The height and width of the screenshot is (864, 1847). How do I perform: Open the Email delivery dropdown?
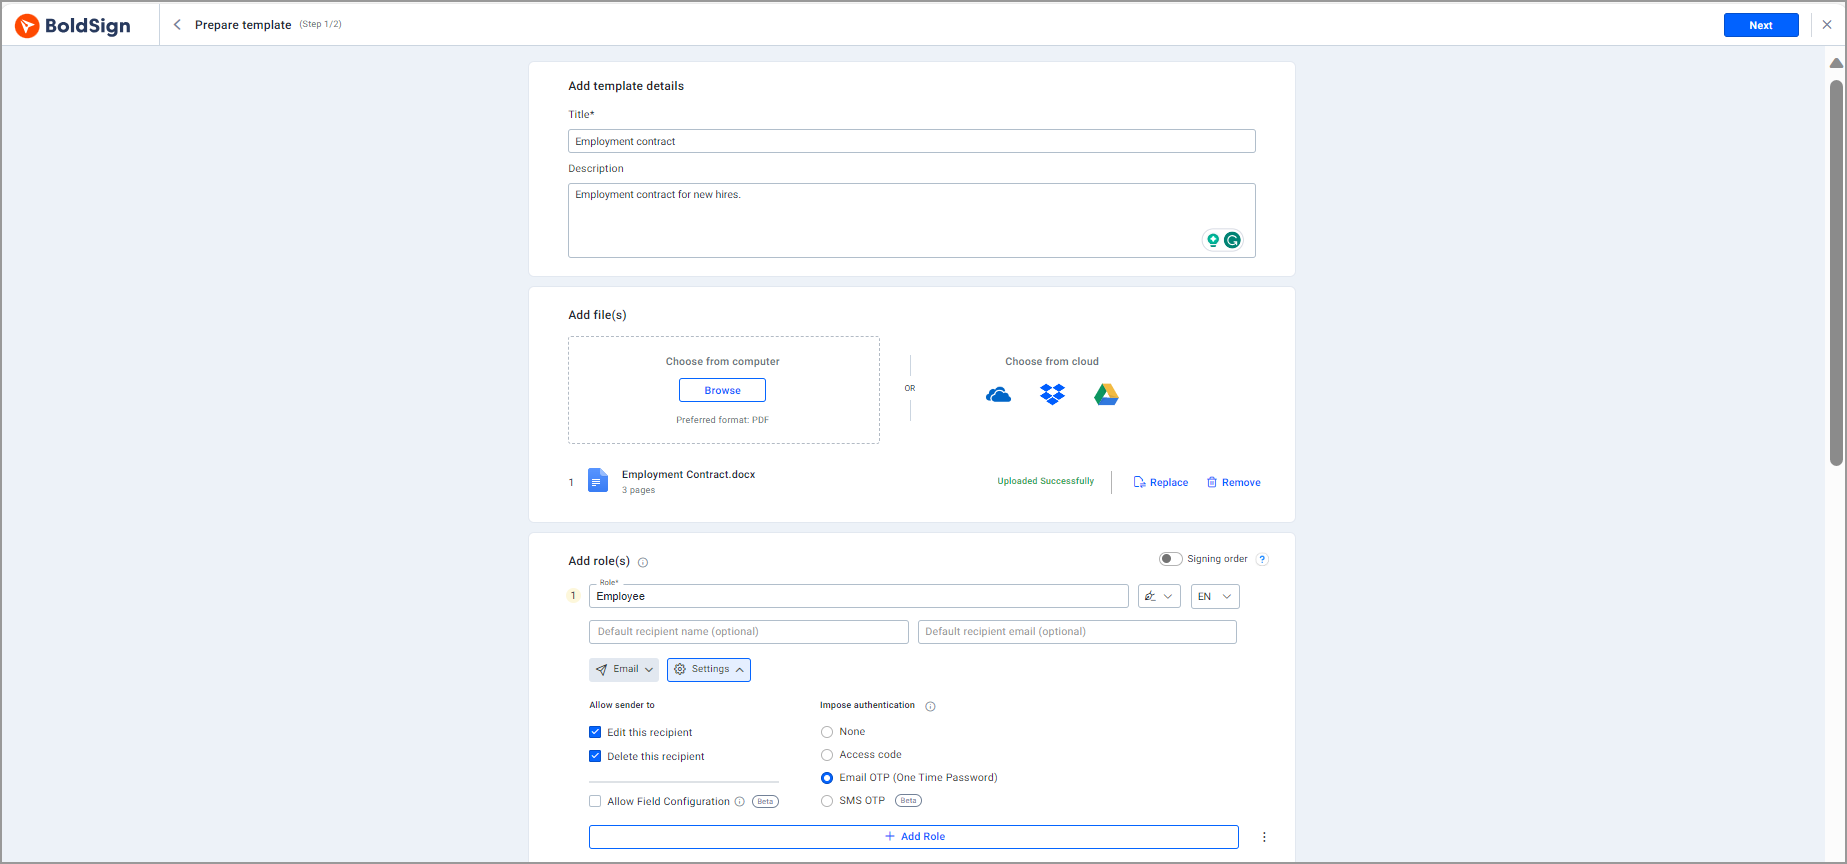click(624, 669)
